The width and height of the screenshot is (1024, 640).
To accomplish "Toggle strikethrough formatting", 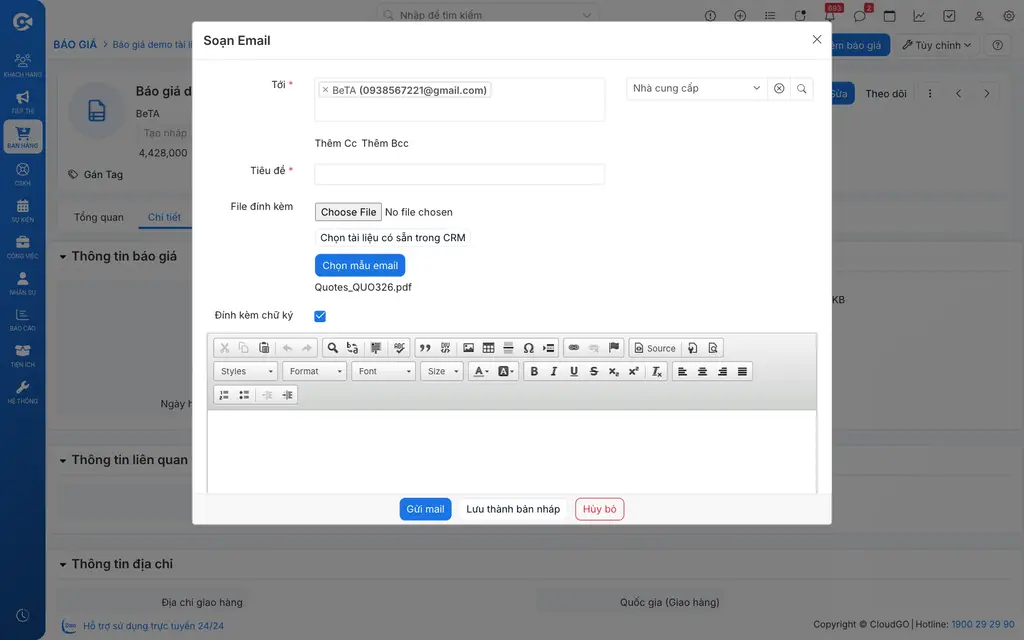I will click(x=594, y=372).
